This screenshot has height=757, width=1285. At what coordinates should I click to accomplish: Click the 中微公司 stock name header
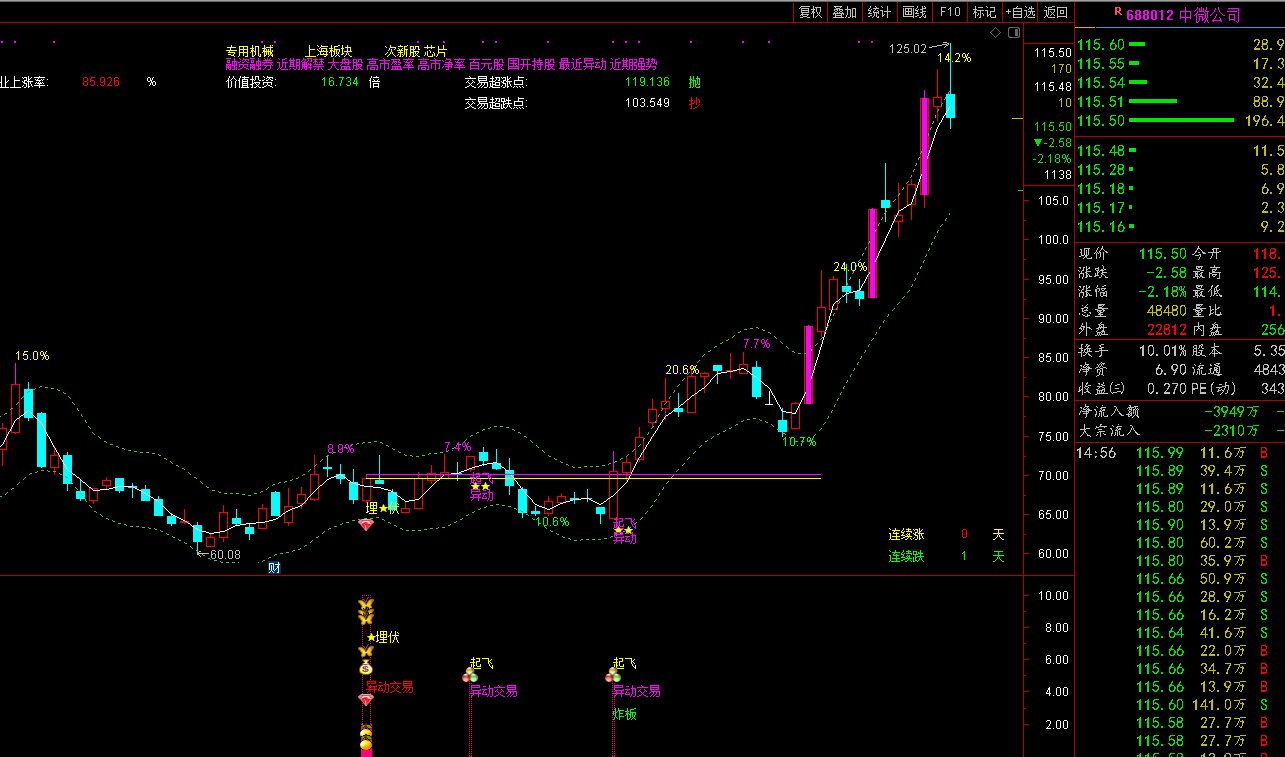[x=1210, y=14]
